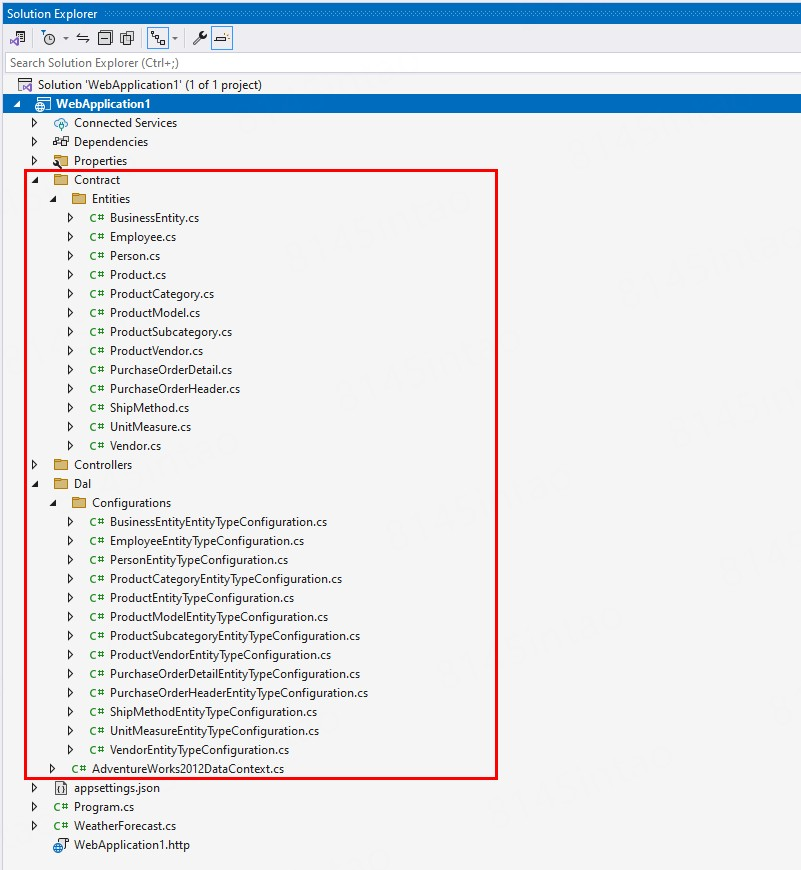Open the Properties wrench icon

tap(200, 38)
